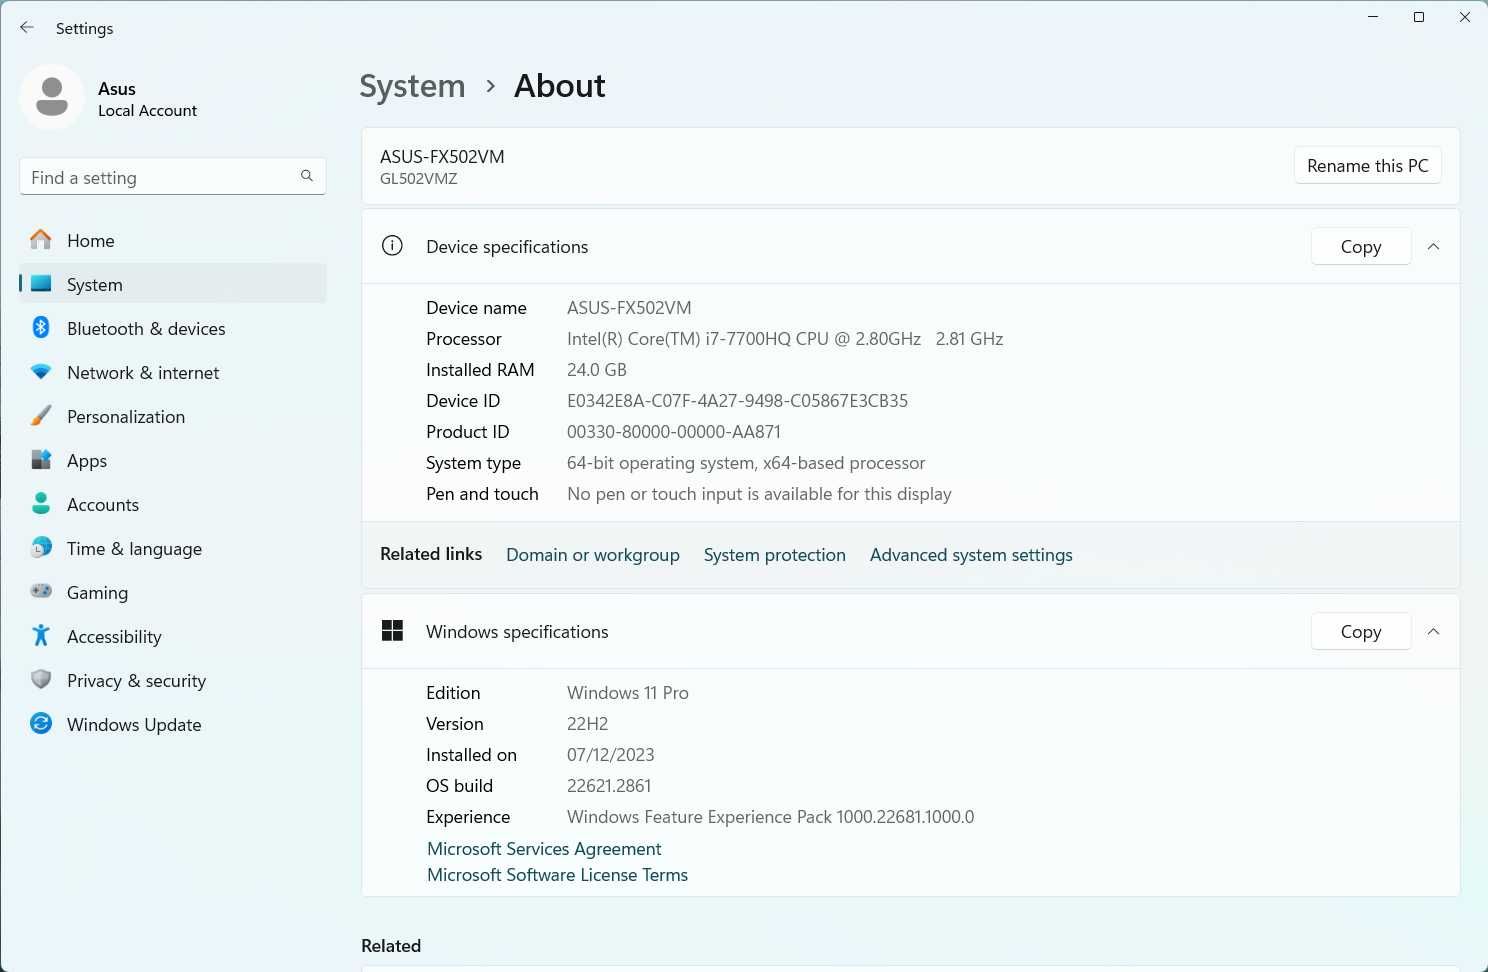Open the Gaming settings label
Viewport: 1488px width, 972px height.
click(x=97, y=592)
